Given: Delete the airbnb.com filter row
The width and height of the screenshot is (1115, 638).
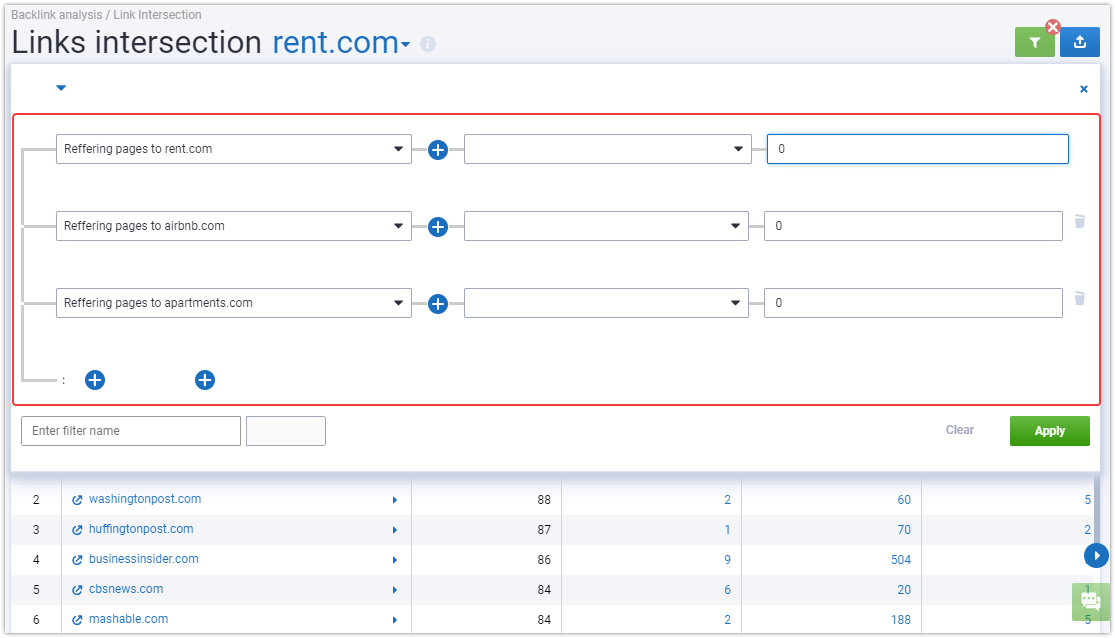Looking at the screenshot, I should pyautogui.click(x=1079, y=221).
